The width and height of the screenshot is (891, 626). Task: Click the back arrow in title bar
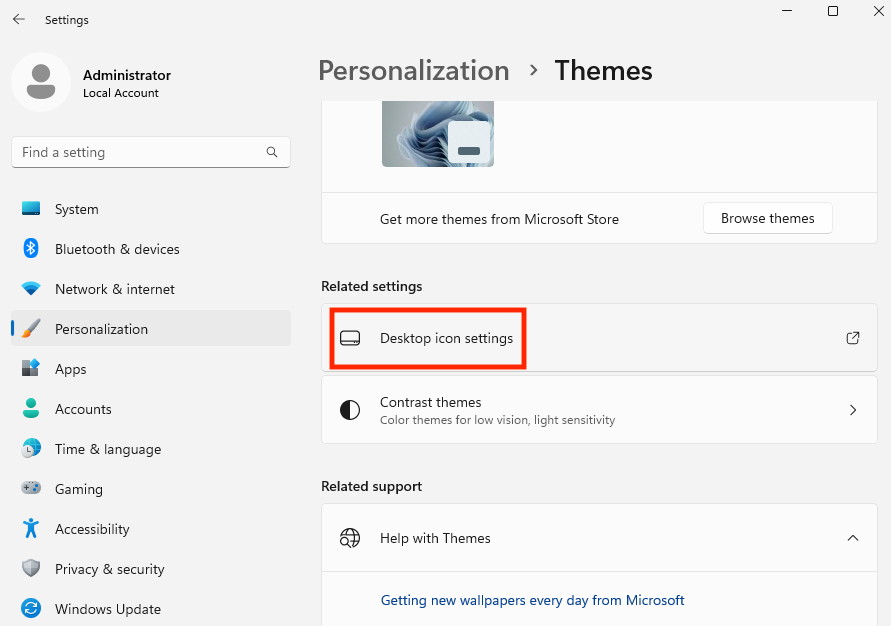(19, 19)
